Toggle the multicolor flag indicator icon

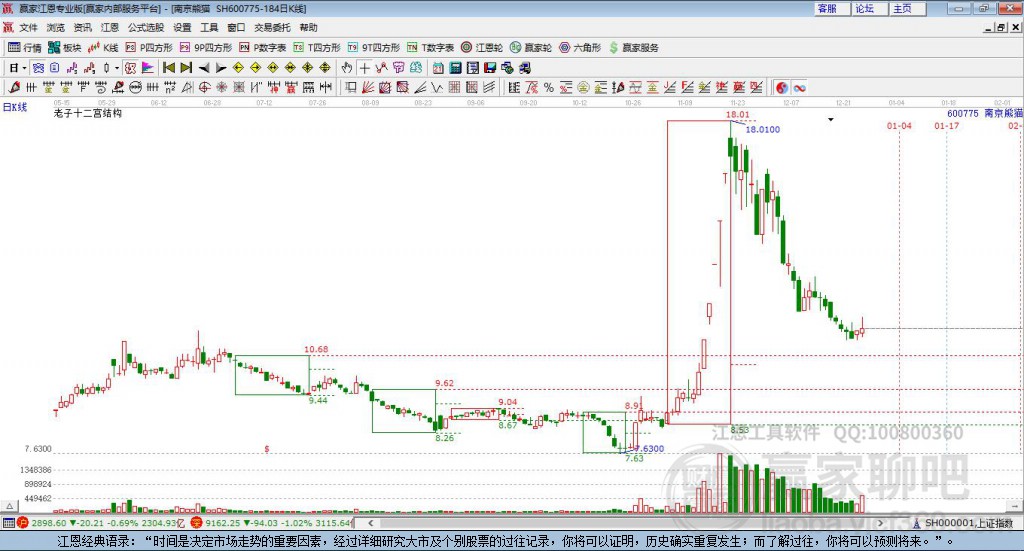(148, 68)
